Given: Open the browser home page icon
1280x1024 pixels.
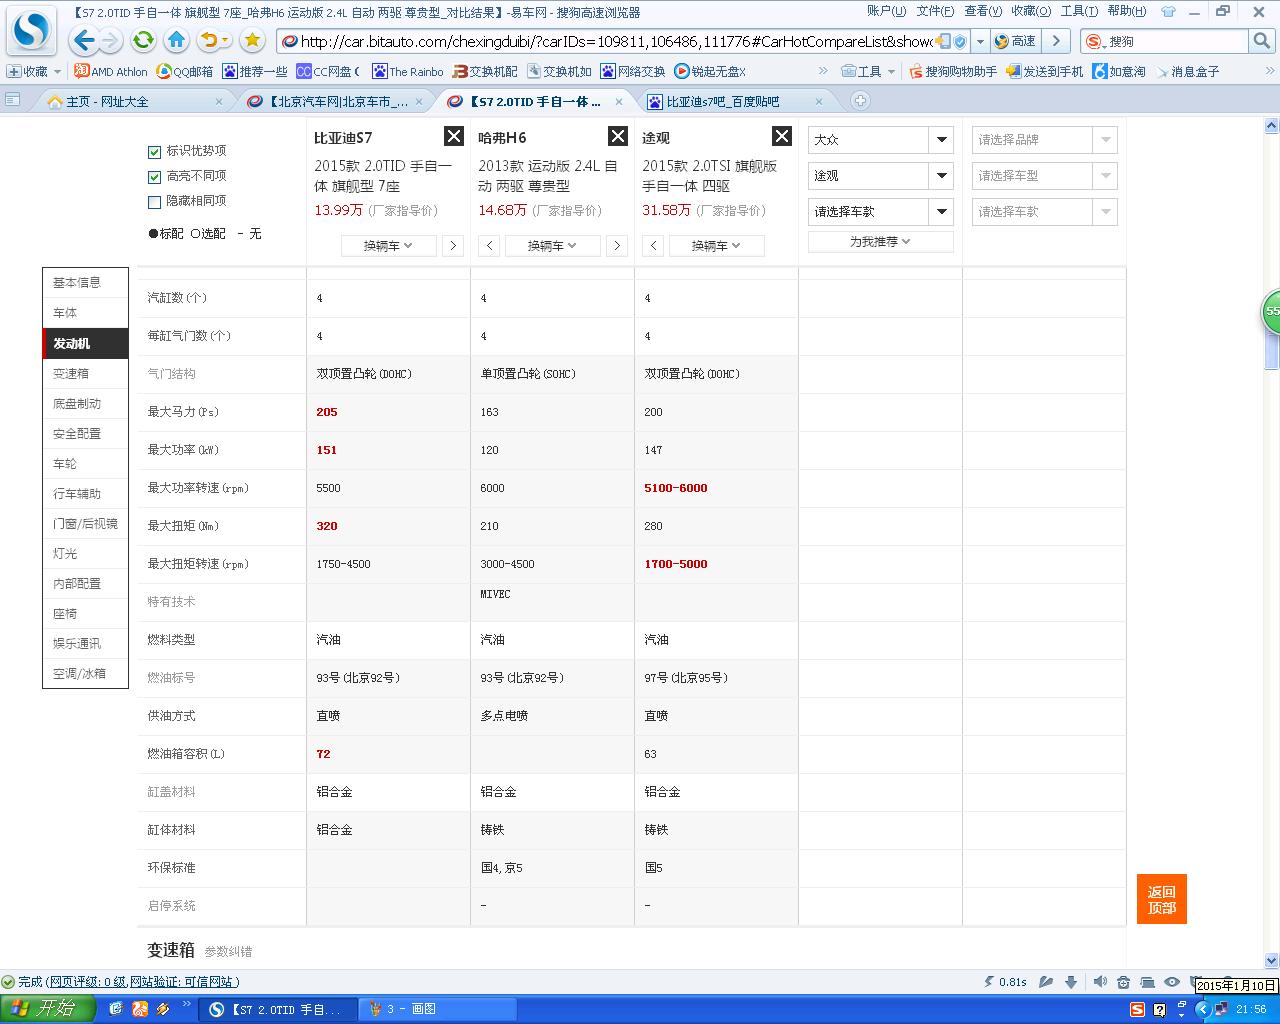Looking at the screenshot, I should click(x=177, y=41).
